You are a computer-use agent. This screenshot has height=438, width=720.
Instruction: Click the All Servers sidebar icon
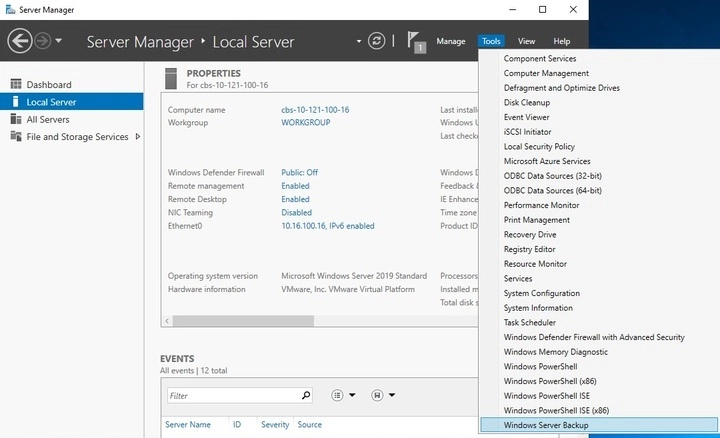click(x=16, y=119)
